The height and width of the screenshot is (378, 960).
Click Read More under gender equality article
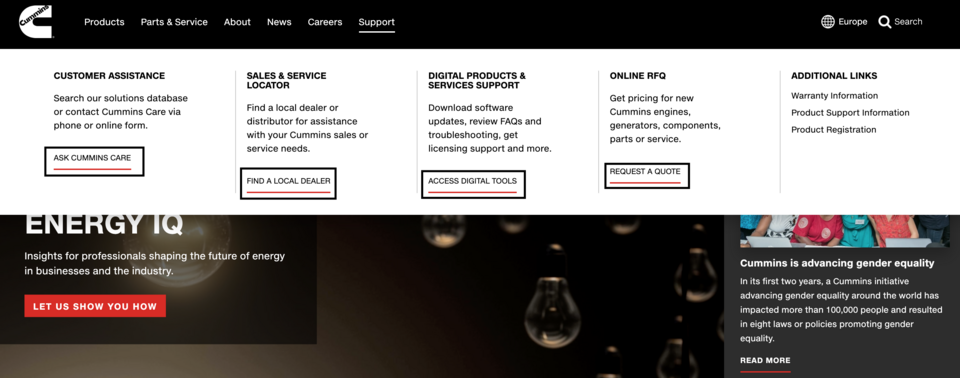765,360
